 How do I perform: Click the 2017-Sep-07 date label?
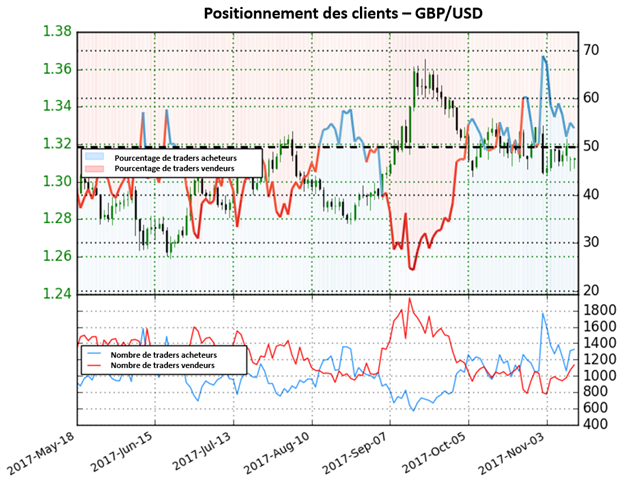point(355,453)
